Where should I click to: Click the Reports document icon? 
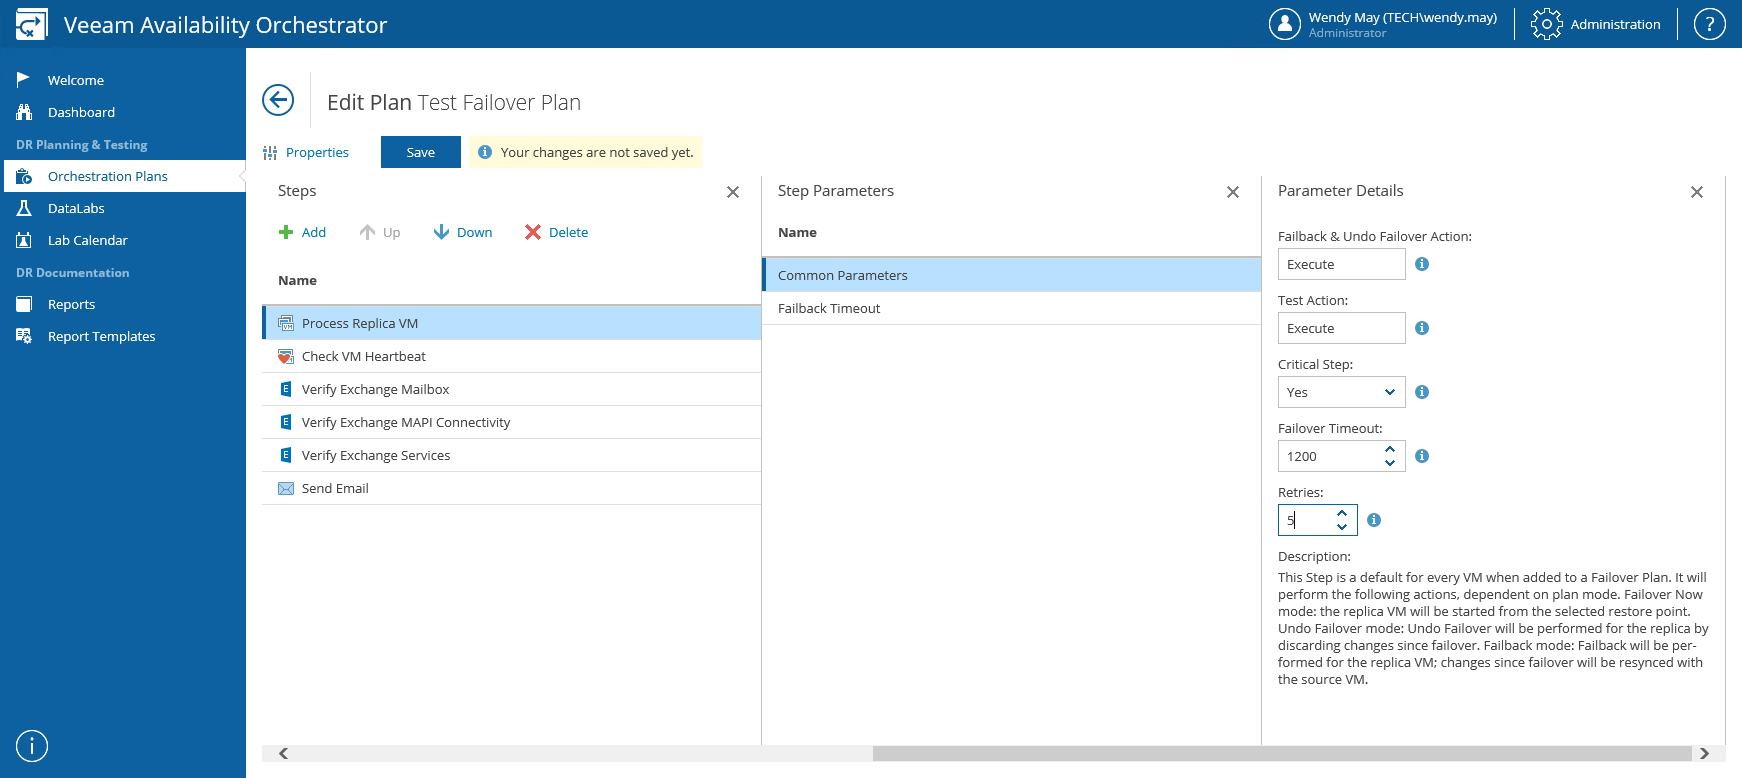click(24, 304)
